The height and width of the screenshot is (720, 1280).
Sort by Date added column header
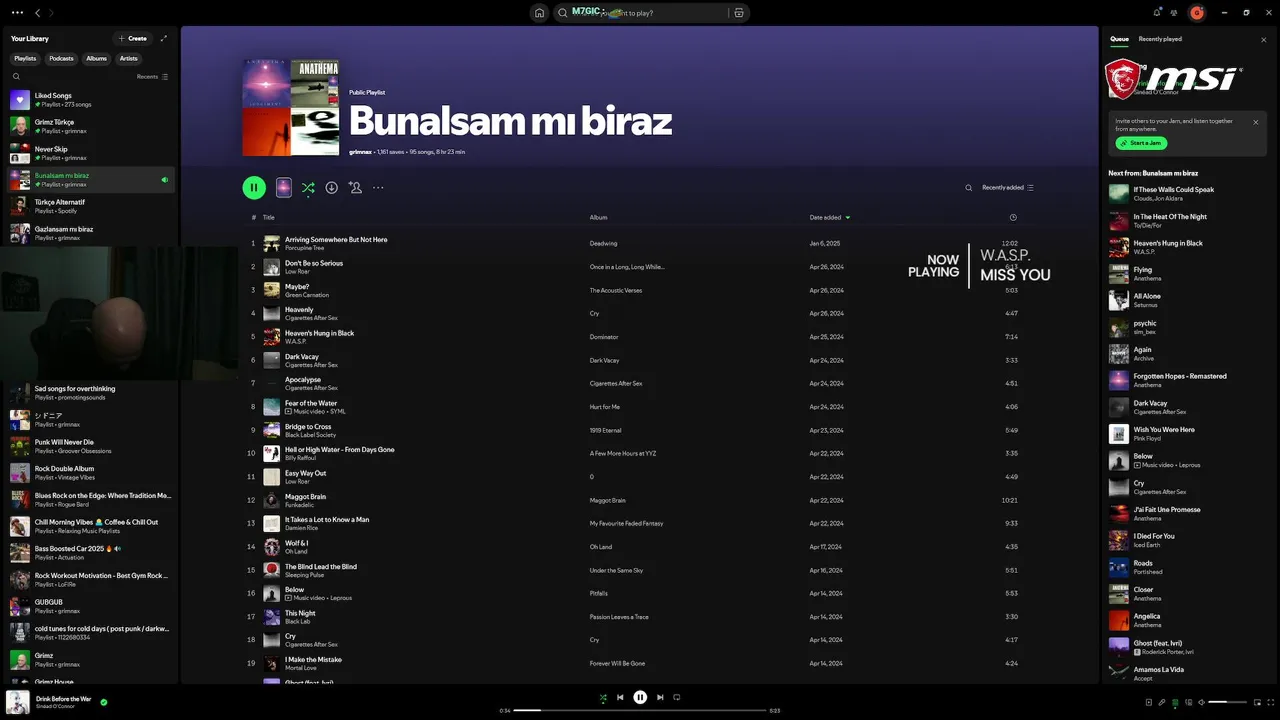(830, 217)
